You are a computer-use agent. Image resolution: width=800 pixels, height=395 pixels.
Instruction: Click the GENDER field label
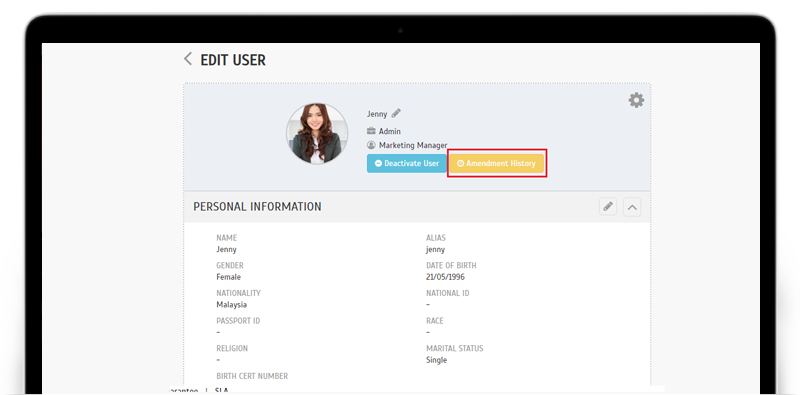click(230, 265)
